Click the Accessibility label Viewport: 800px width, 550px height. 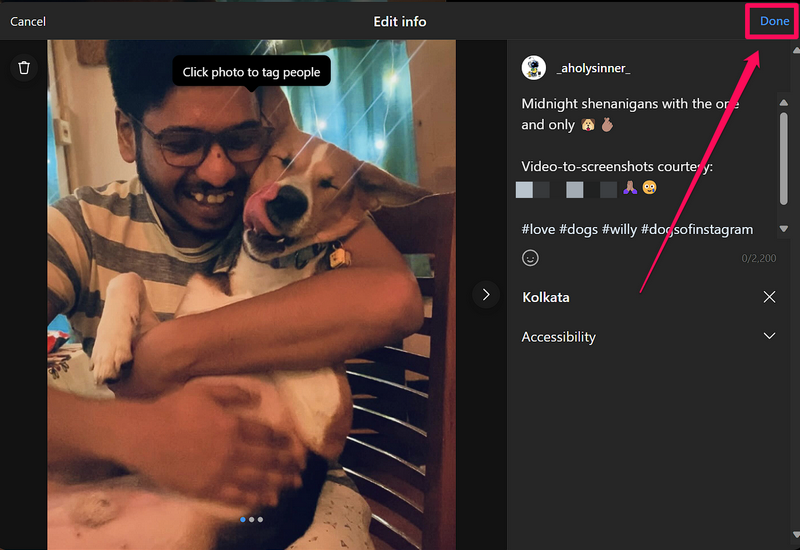(x=558, y=337)
